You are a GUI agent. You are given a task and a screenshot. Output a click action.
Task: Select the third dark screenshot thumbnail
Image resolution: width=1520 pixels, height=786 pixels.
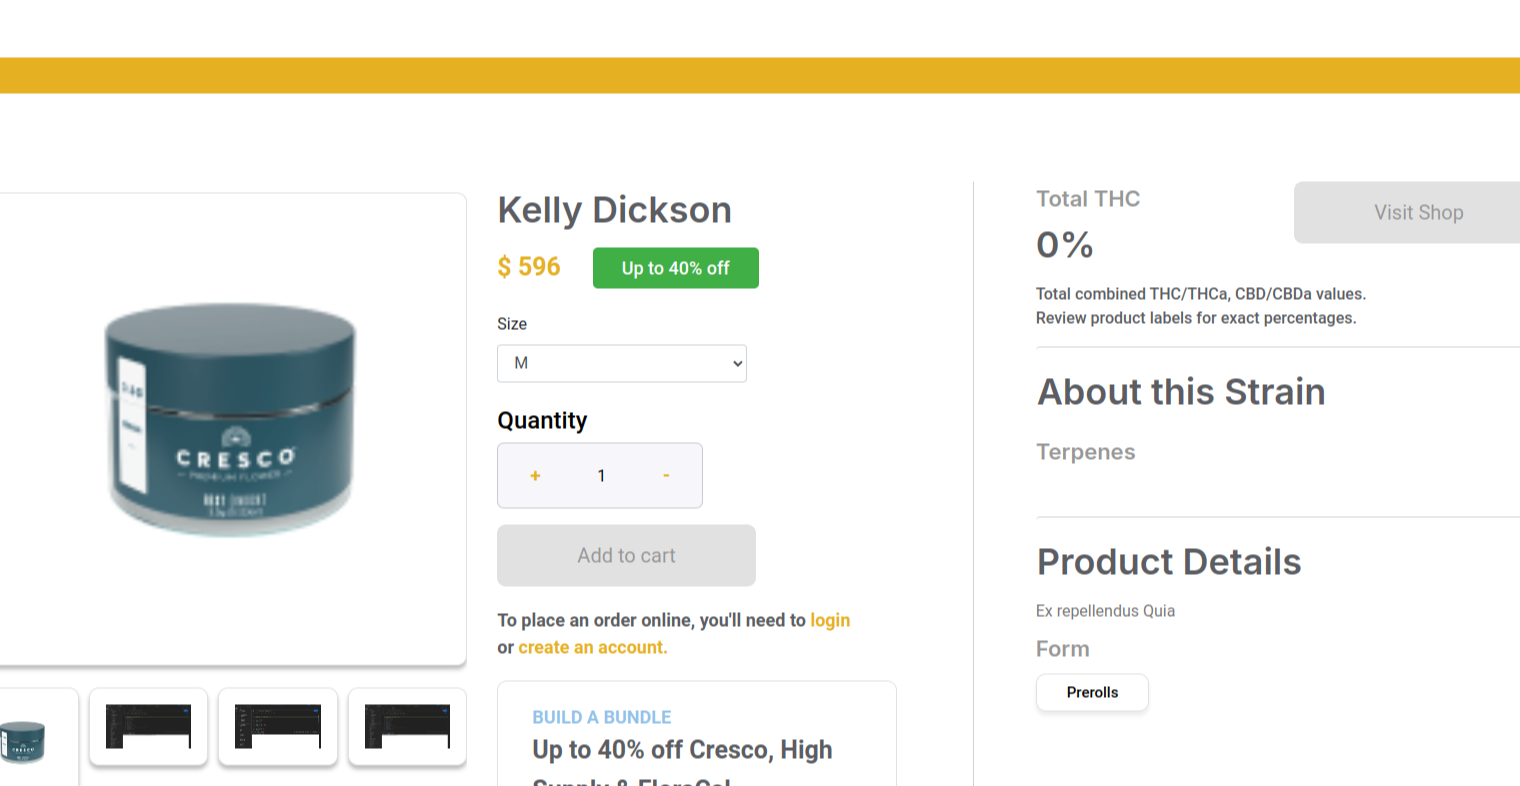tap(278, 727)
